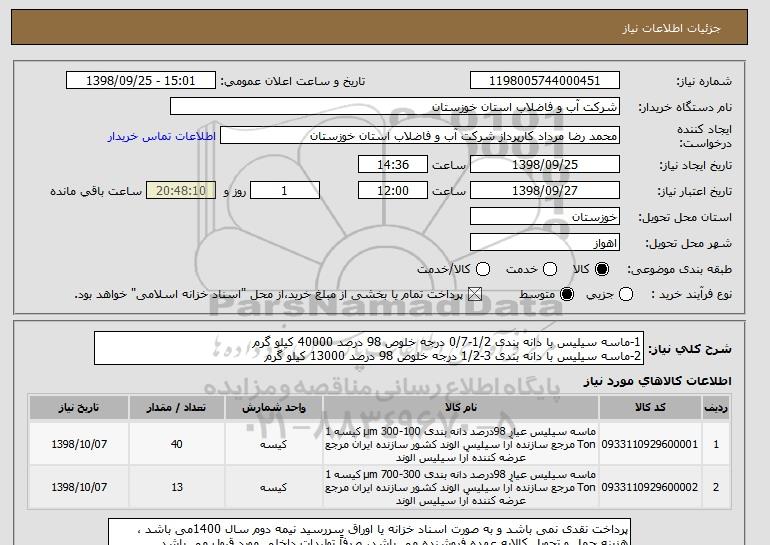Click the 100-300 µm silica sand item name
This screenshot has height=545, width=770.
[461, 444]
